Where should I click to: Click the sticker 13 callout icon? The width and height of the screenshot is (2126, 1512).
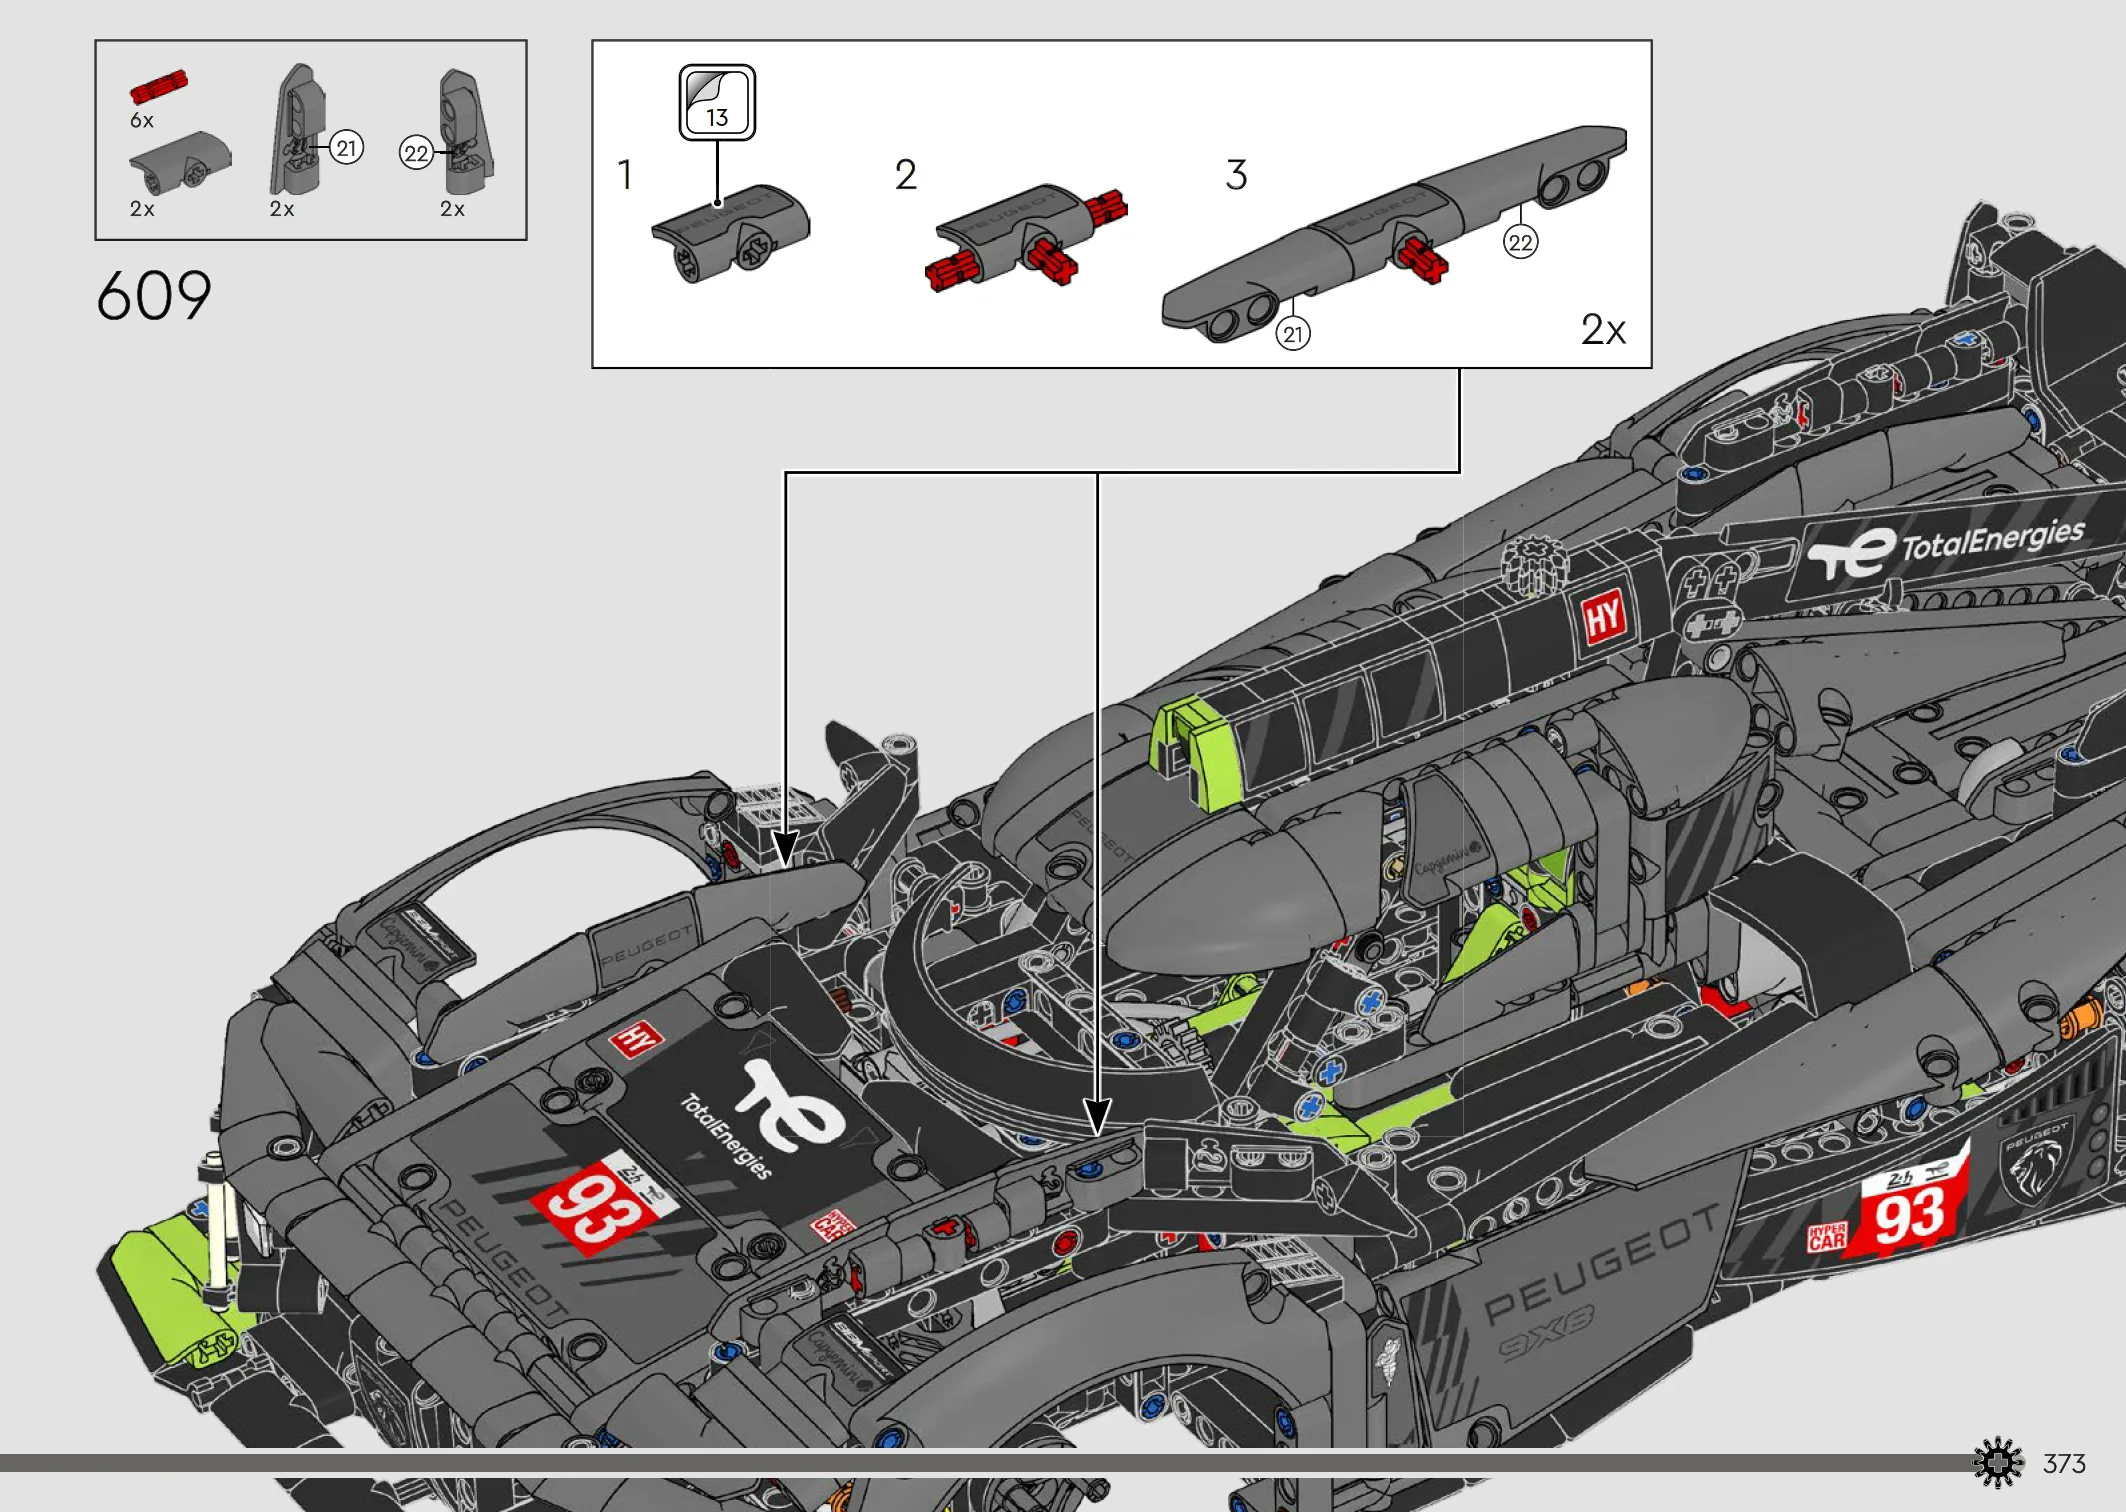[717, 102]
